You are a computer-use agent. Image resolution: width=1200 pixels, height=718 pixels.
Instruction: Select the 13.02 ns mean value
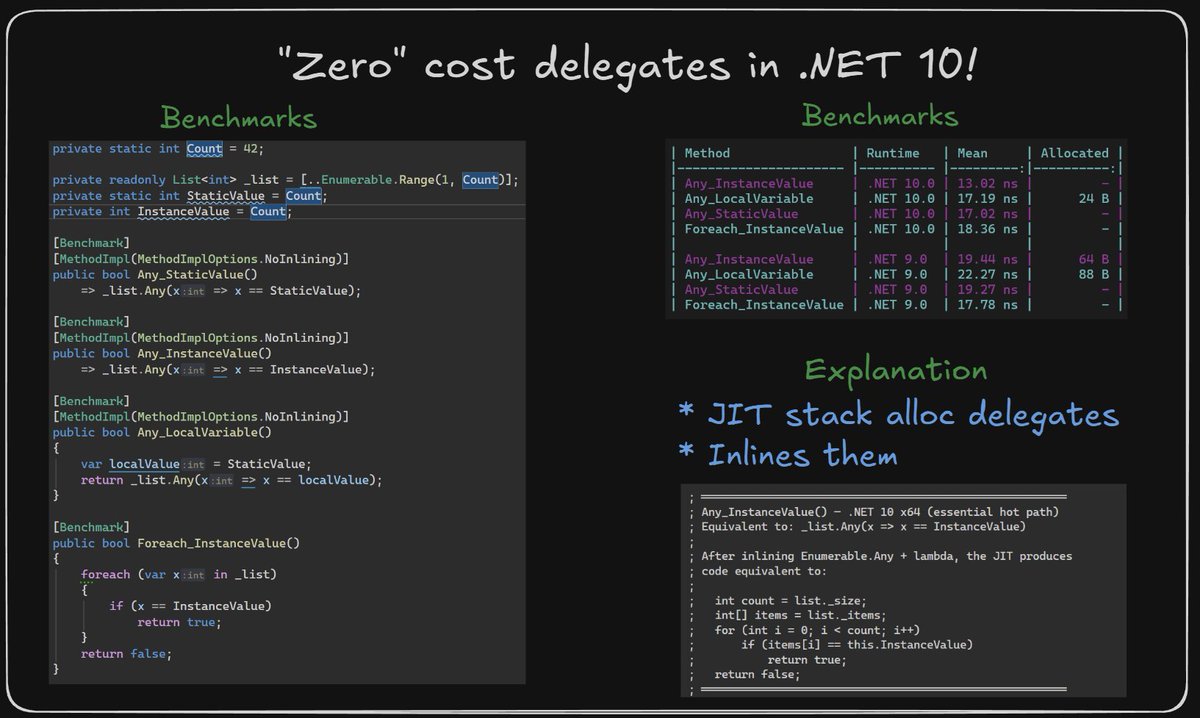(x=987, y=184)
